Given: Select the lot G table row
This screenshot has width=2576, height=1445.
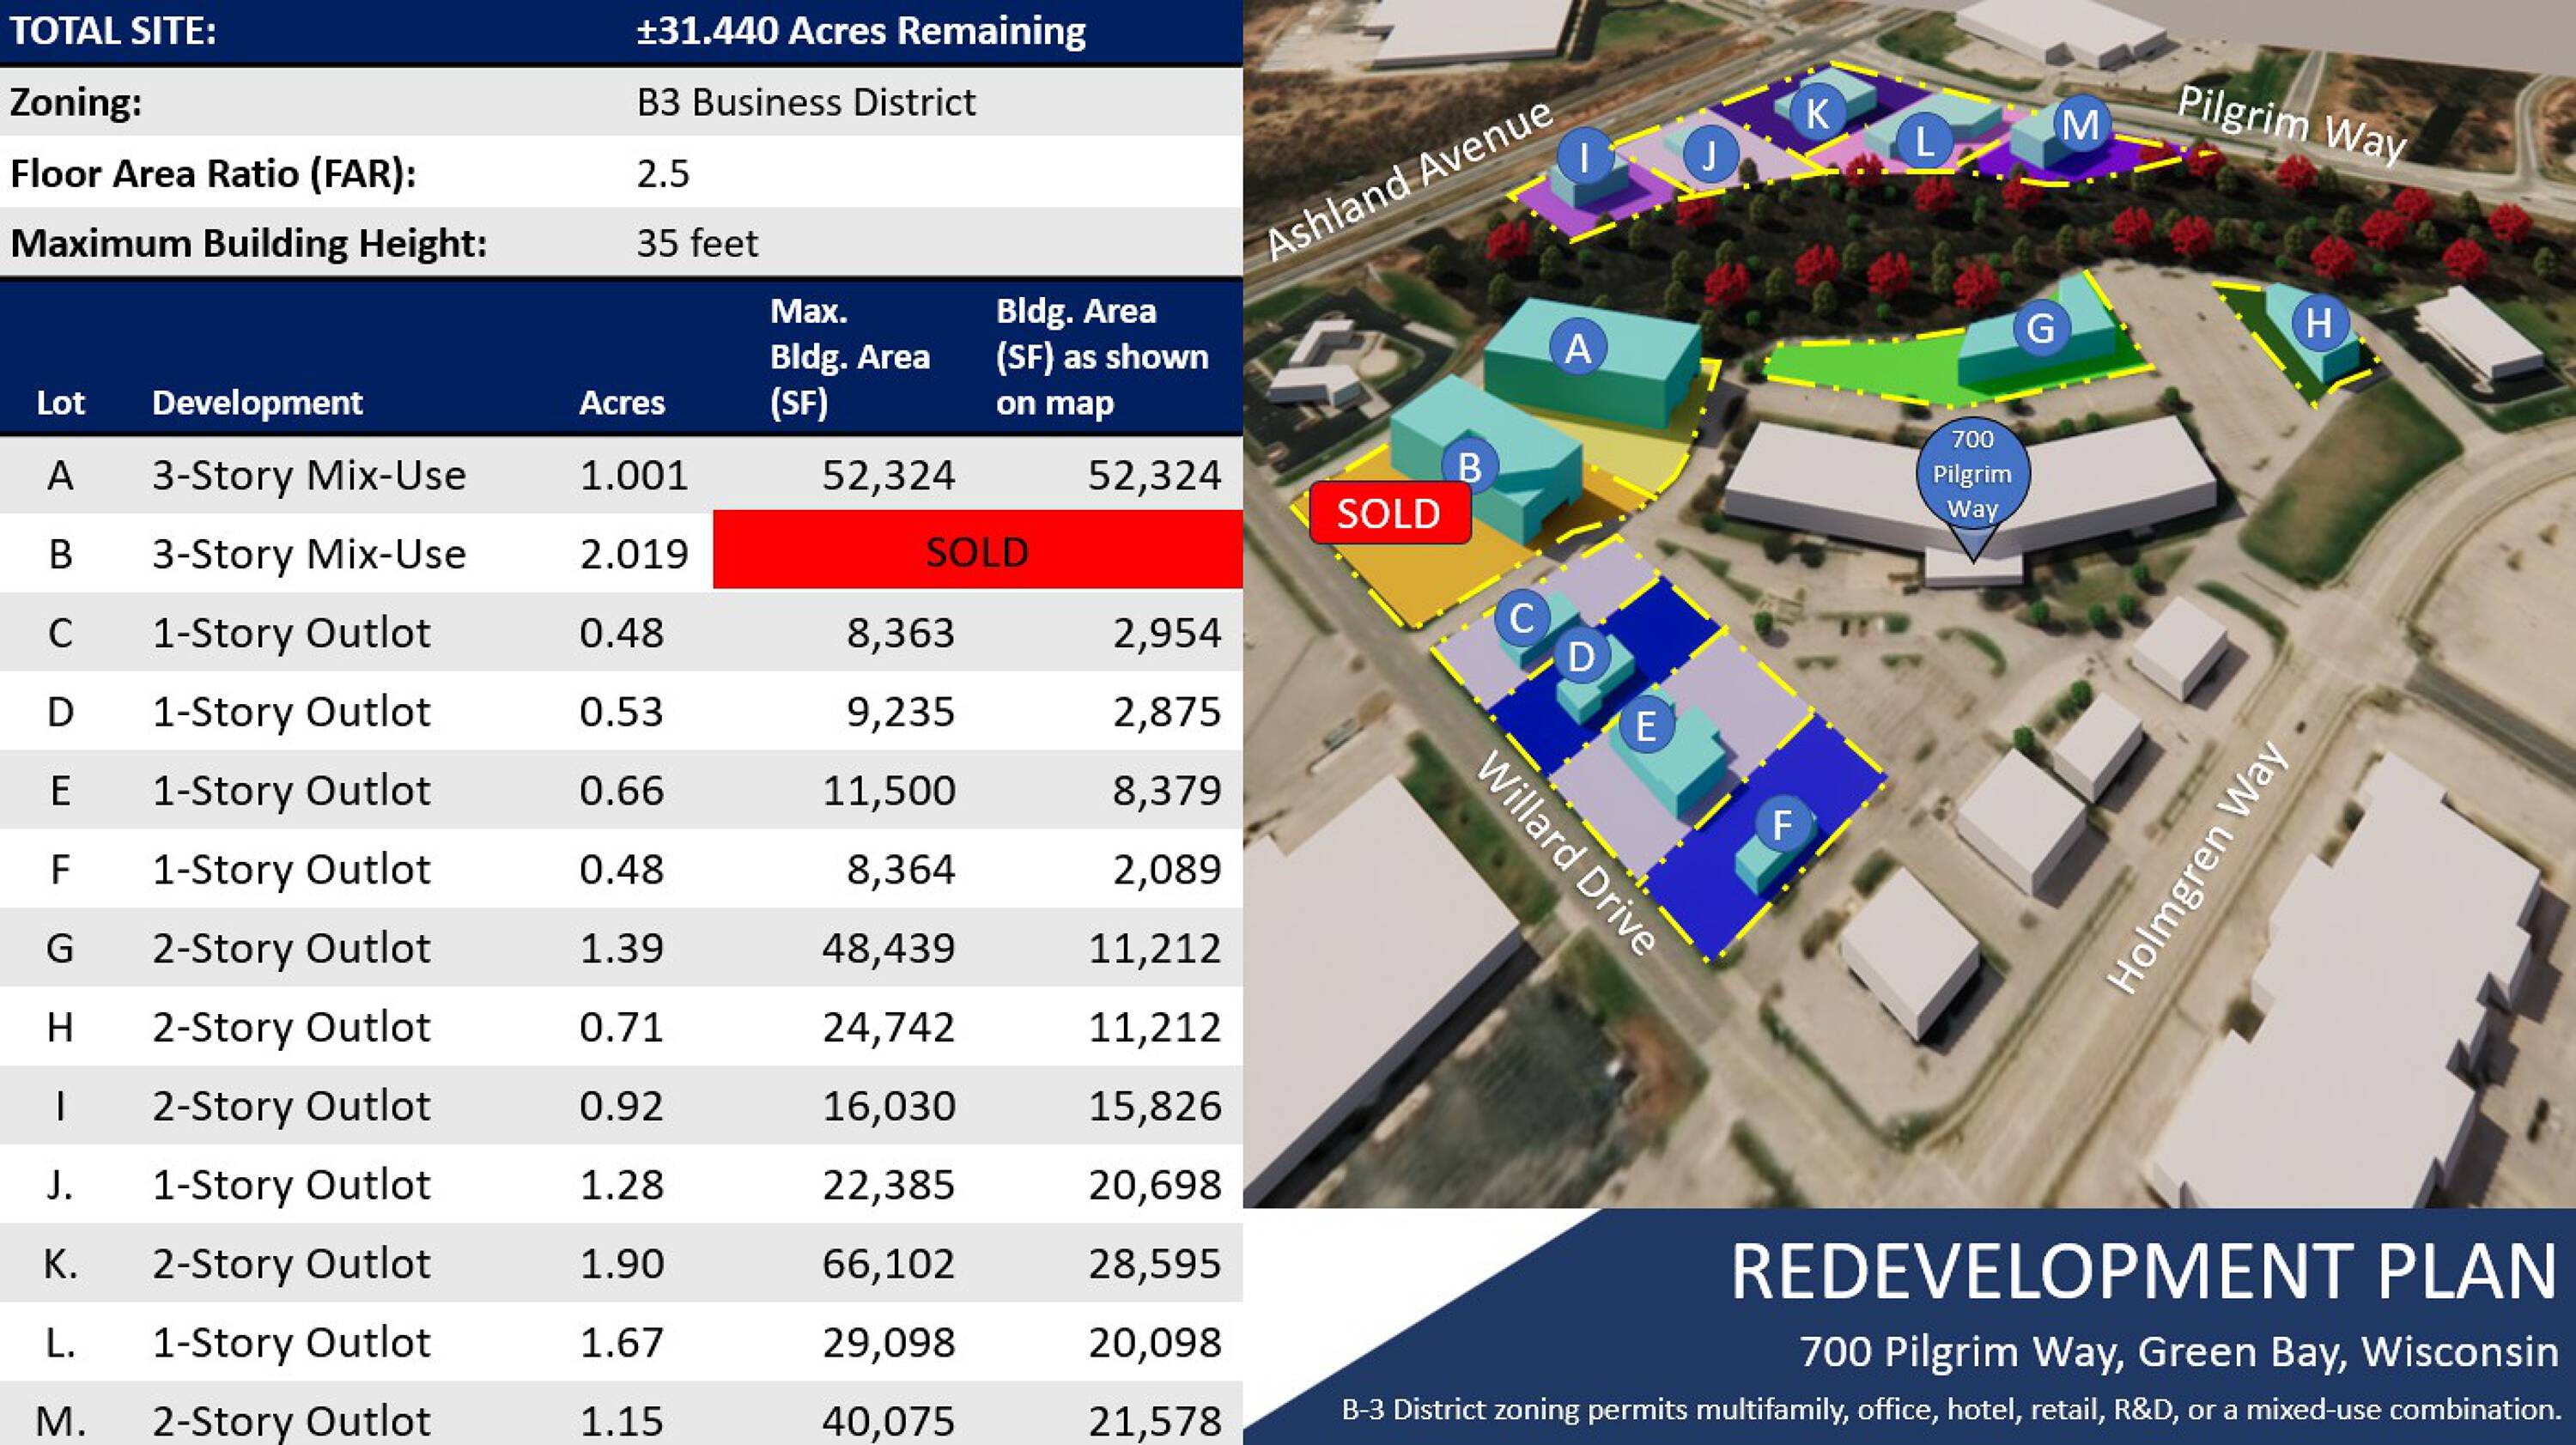Looking at the screenshot, I should (x=620, y=947).
